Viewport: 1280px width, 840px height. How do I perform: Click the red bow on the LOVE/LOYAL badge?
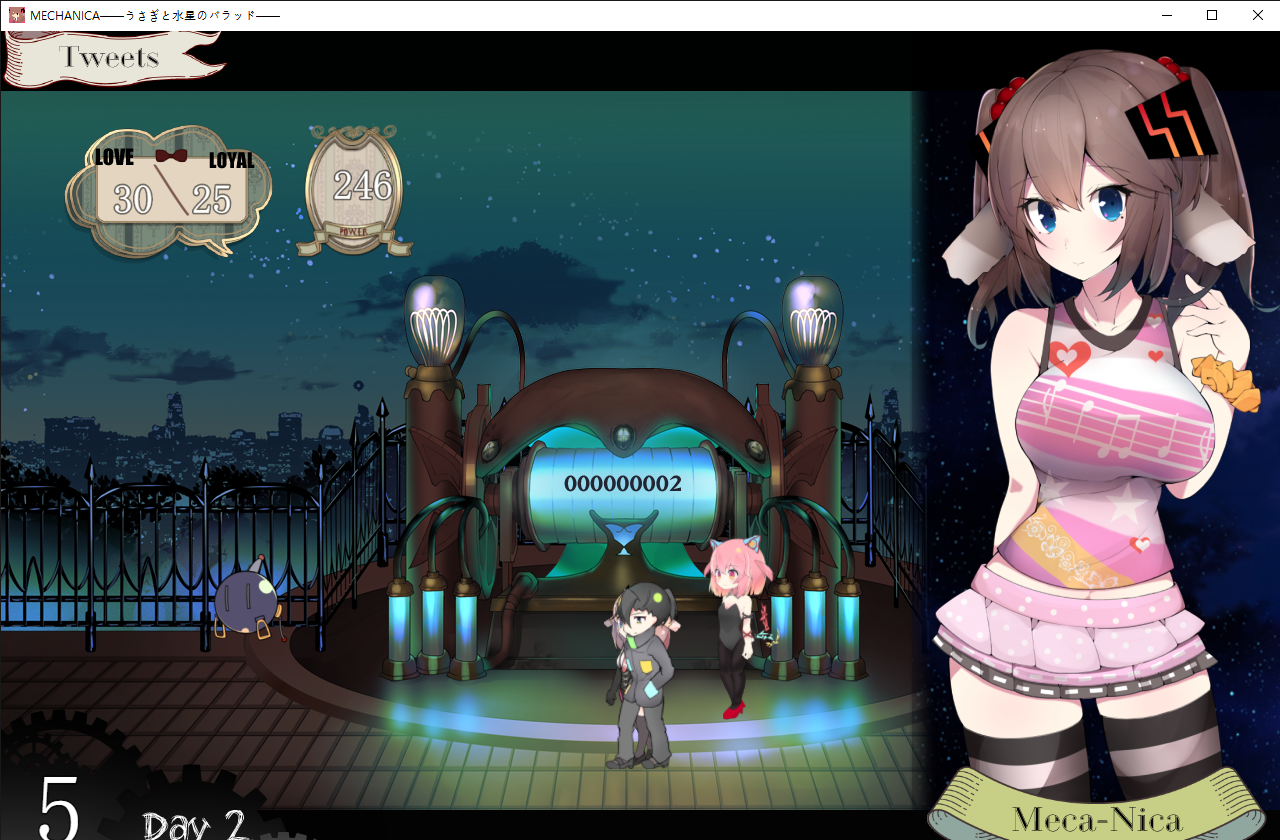point(171,156)
